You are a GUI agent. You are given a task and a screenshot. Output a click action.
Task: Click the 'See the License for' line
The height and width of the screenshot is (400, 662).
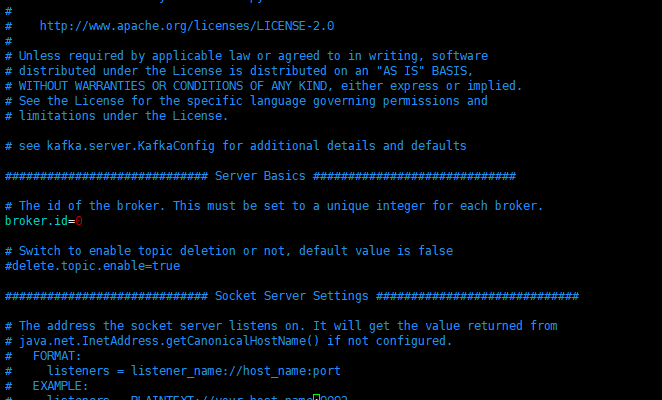click(246, 101)
